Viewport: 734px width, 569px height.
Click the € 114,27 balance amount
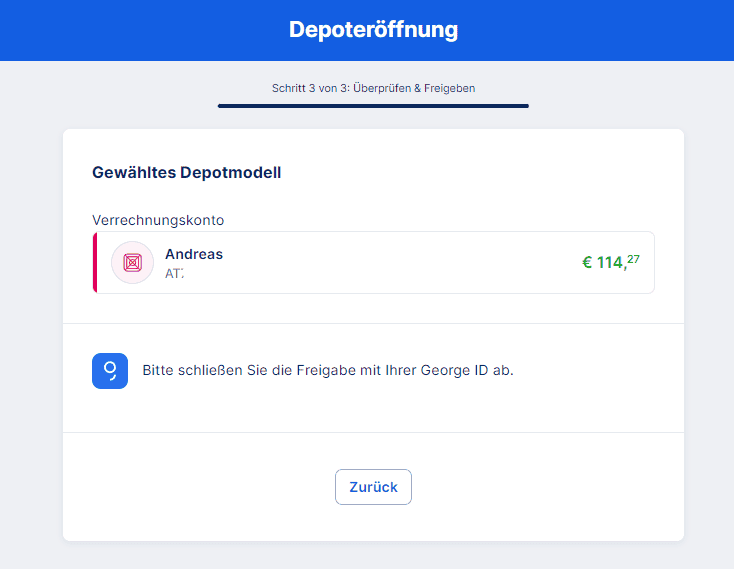[x=610, y=262]
